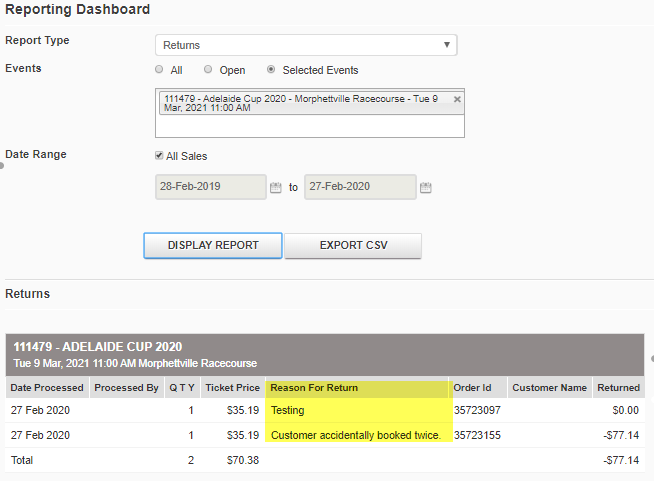654x481 pixels.
Task: Remove Adelaide Cup 2020 from selected events
Action: click(x=457, y=99)
